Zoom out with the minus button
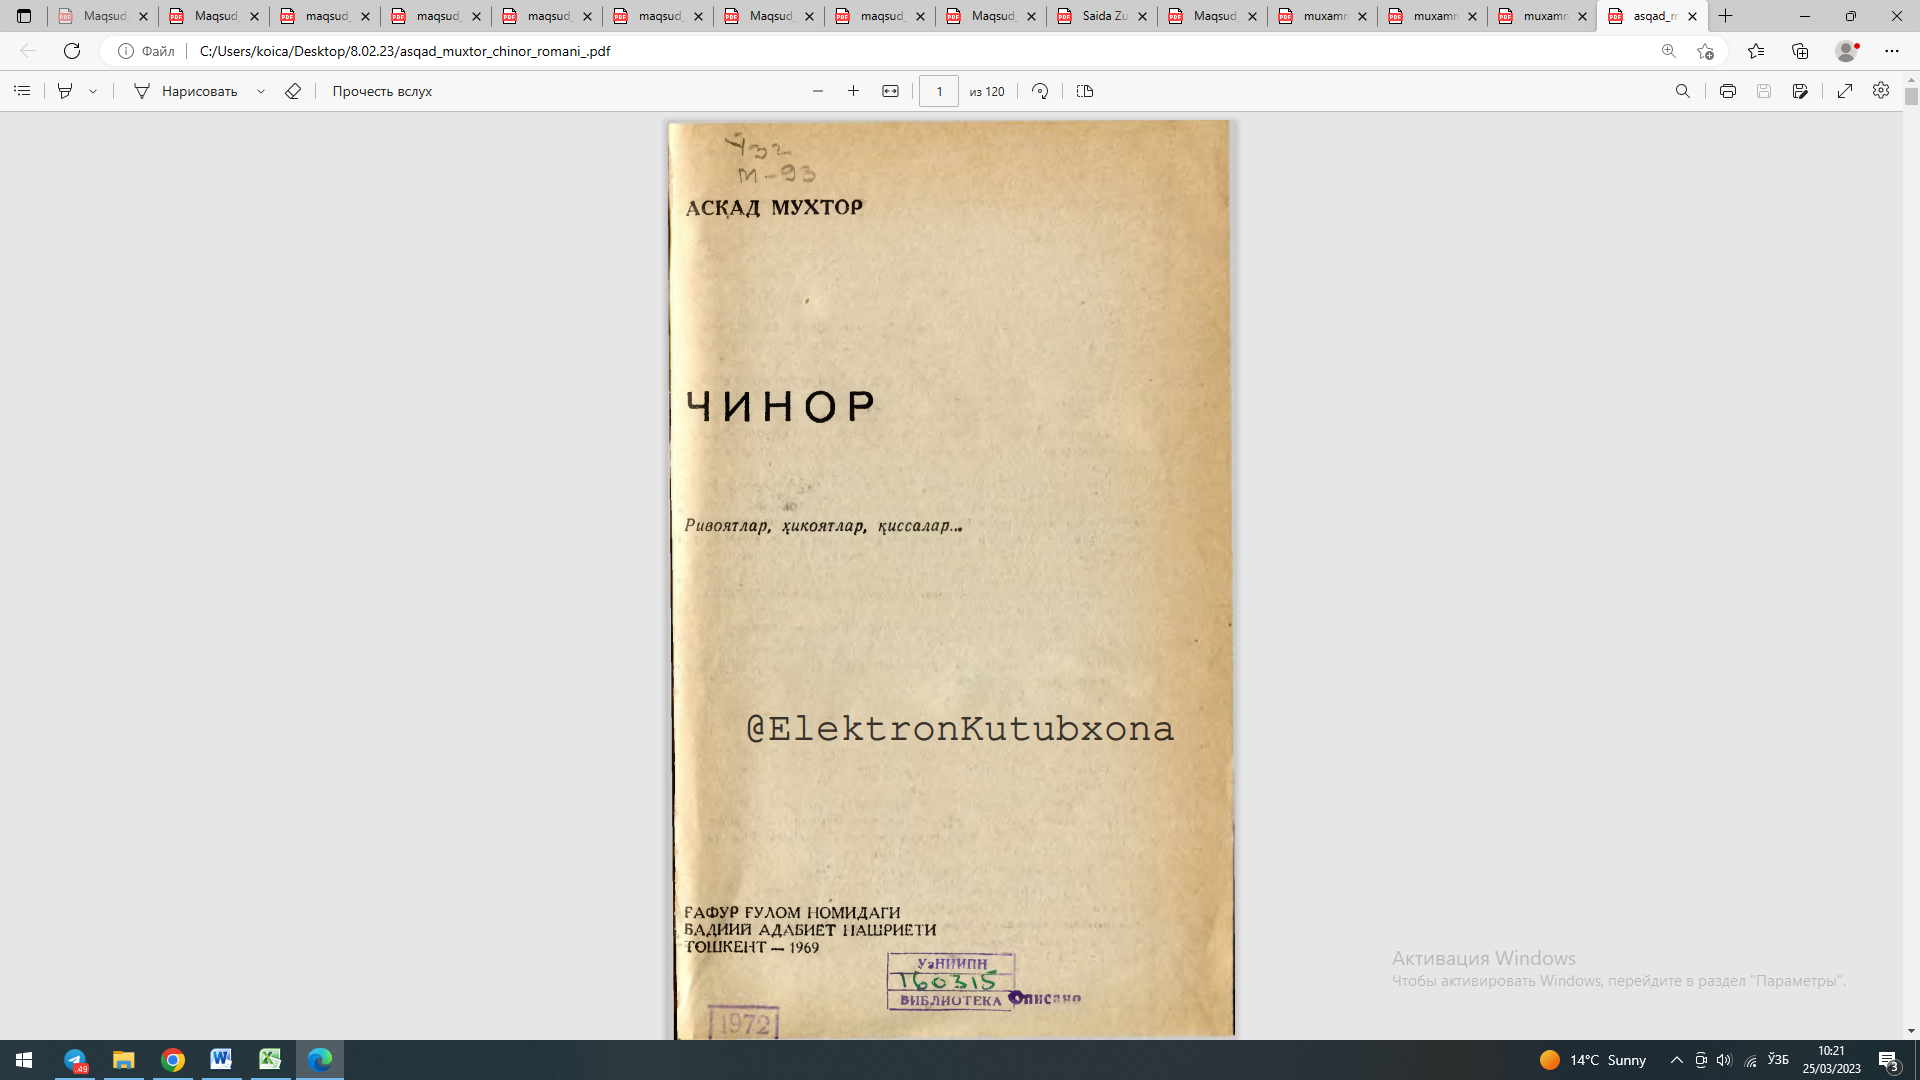The image size is (1920, 1080). (818, 91)
